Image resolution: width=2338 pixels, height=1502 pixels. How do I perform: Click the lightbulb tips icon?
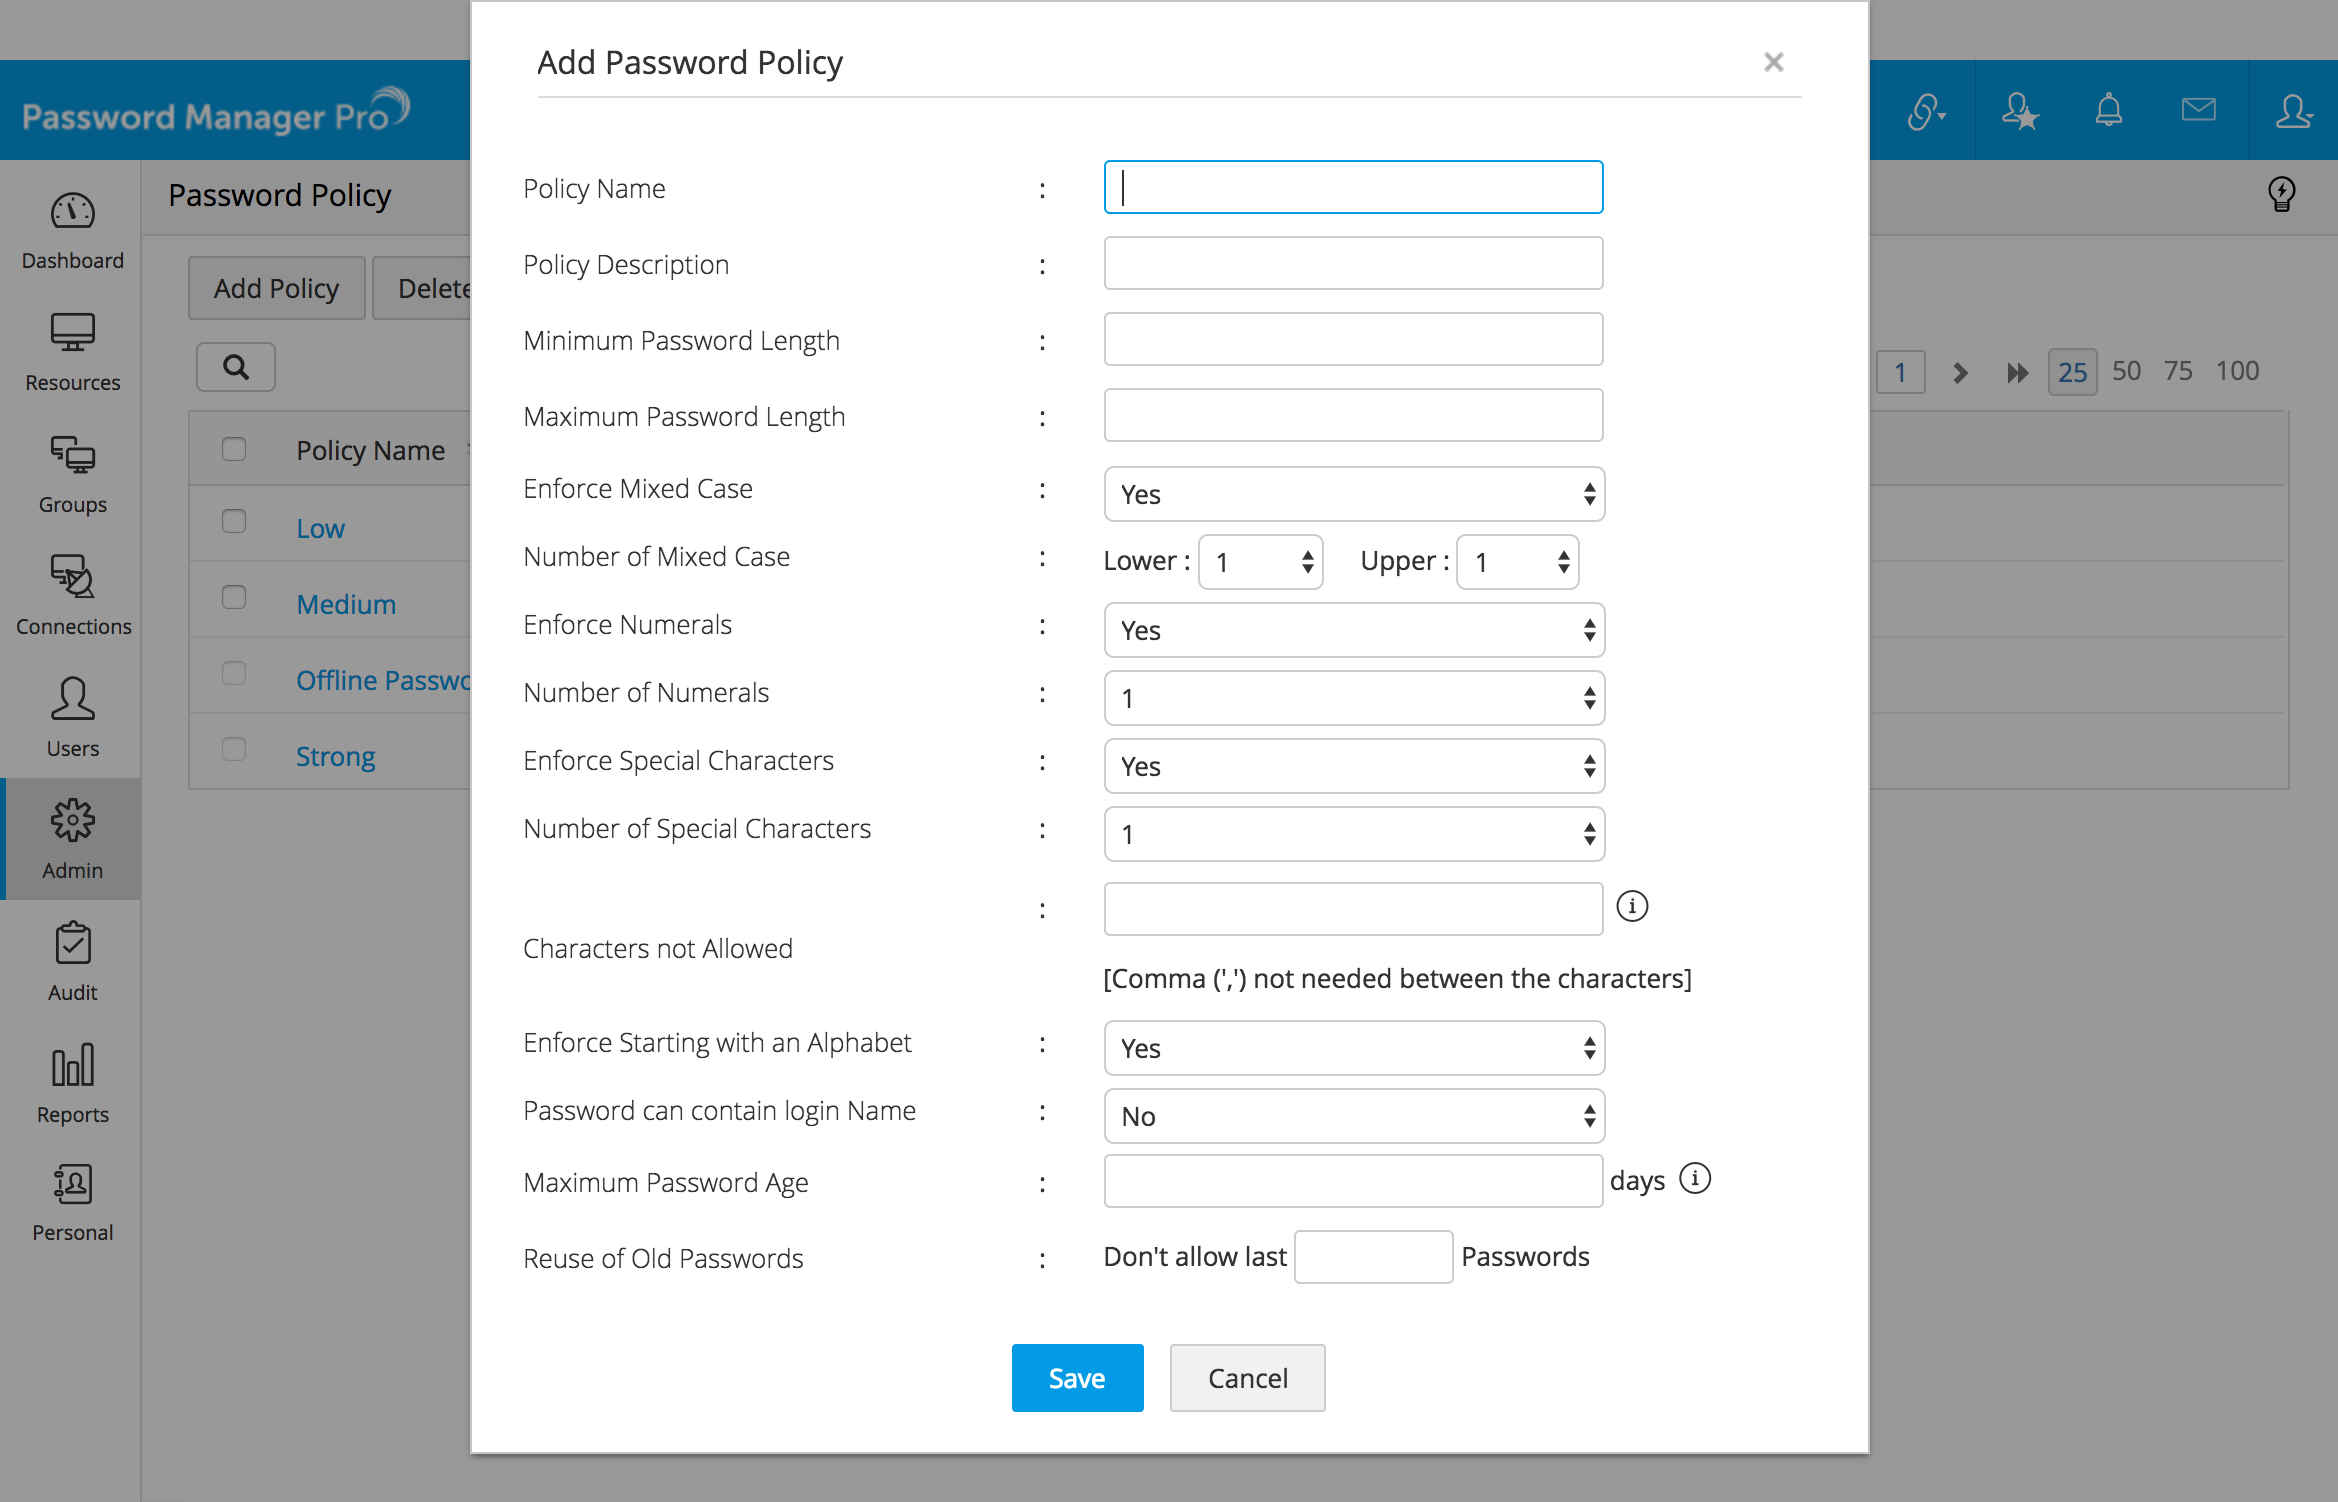pyautogui.click(x=2281, y=194)
